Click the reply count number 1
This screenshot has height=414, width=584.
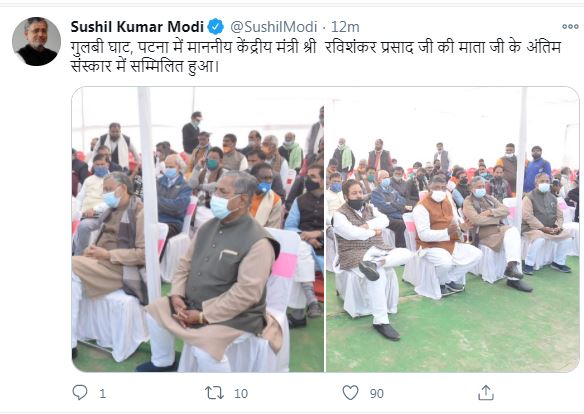102,394
